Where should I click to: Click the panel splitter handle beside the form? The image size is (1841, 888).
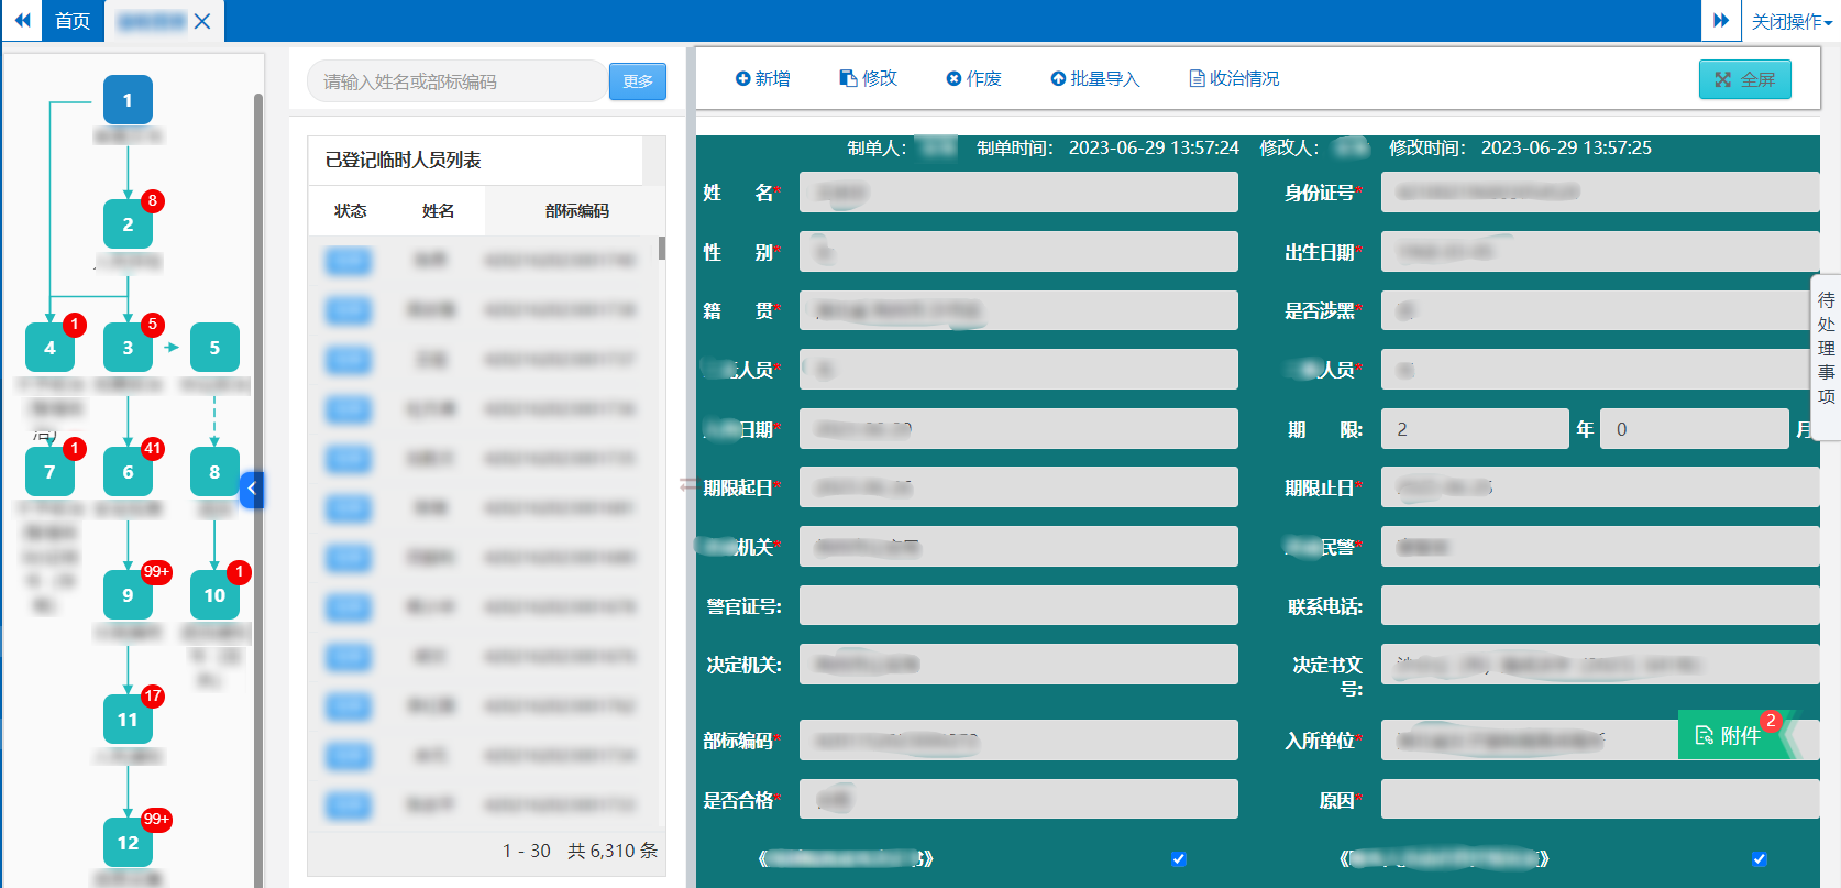click(688, 486)
